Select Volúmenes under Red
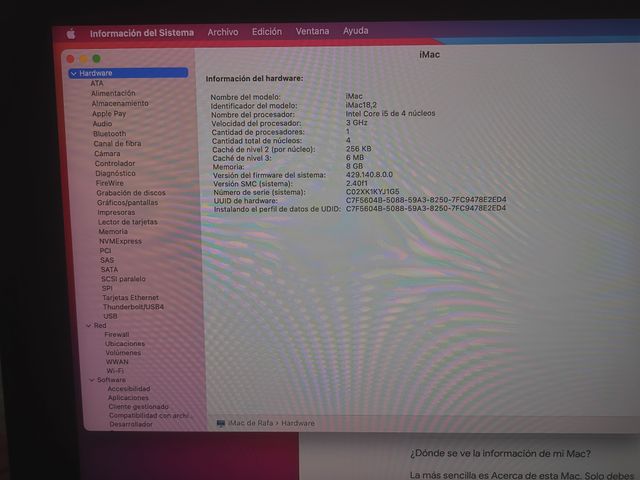The image size is (640, 480). [x=123, y=353]
